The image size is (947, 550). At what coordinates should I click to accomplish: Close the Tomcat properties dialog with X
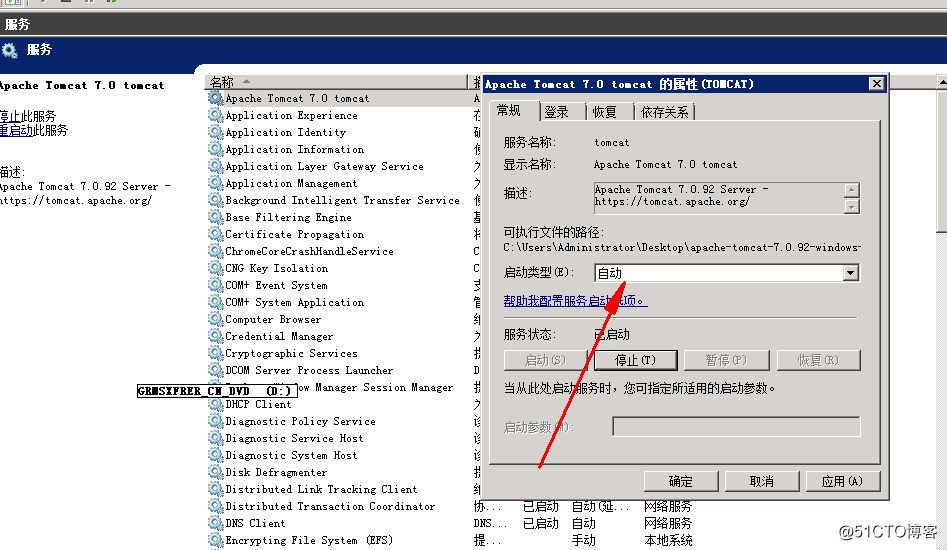(x=877, y=83)
